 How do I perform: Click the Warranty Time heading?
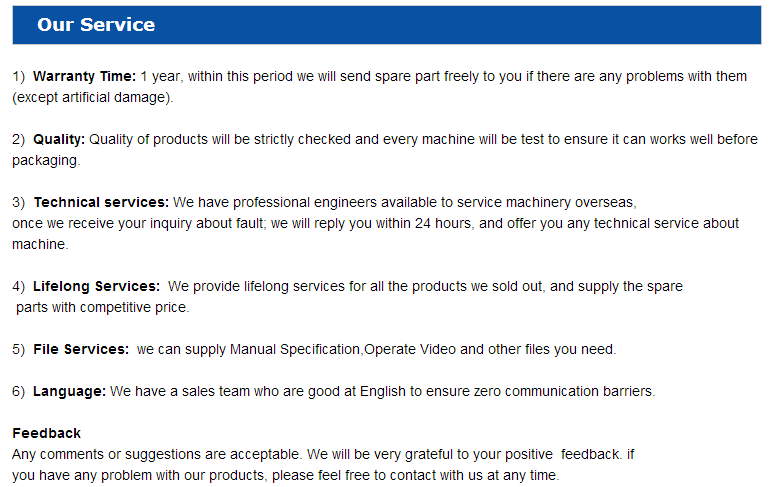[84, 77]
